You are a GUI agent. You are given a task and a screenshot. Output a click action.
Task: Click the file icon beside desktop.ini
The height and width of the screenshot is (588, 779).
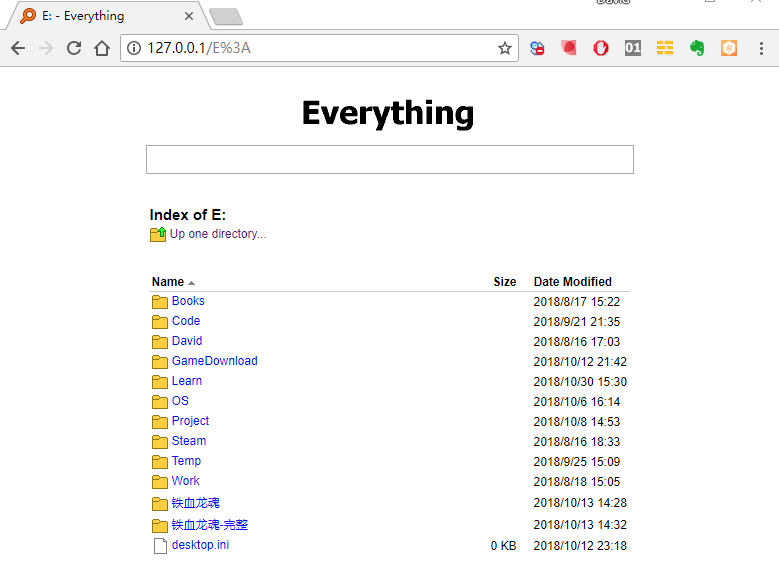tap(159, 546)
